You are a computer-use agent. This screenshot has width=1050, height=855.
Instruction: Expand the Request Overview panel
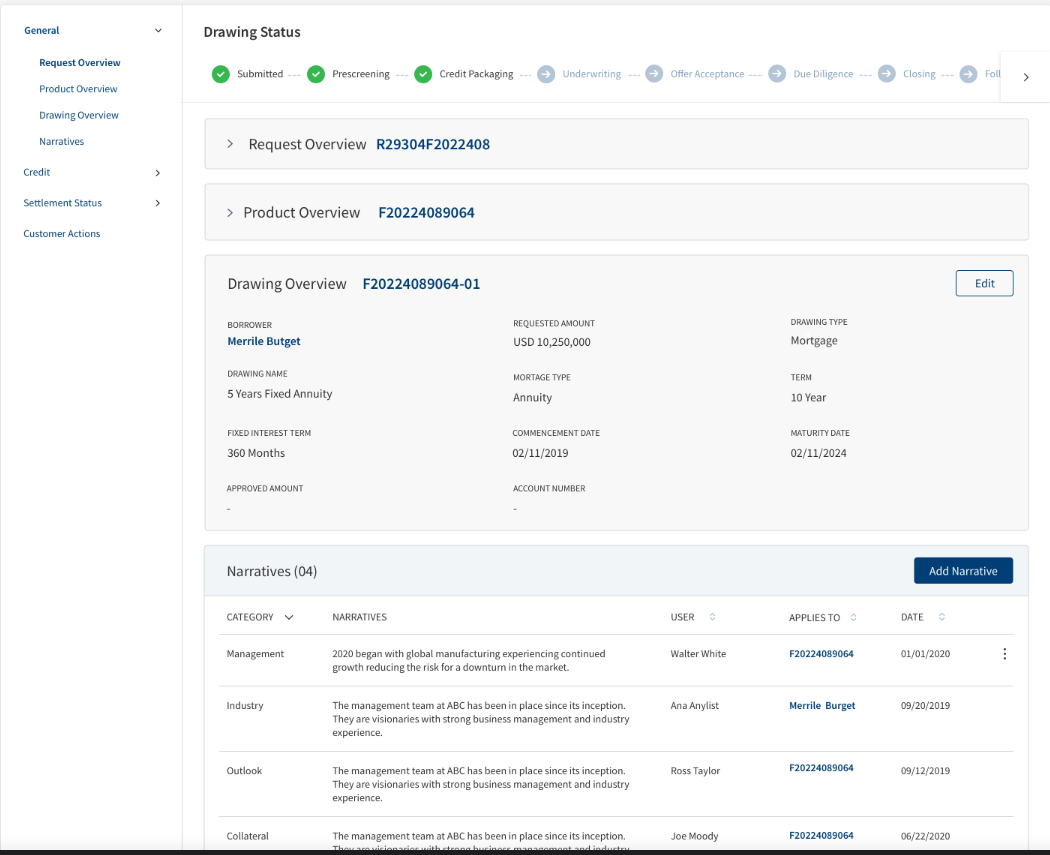(x=230, y=144)
